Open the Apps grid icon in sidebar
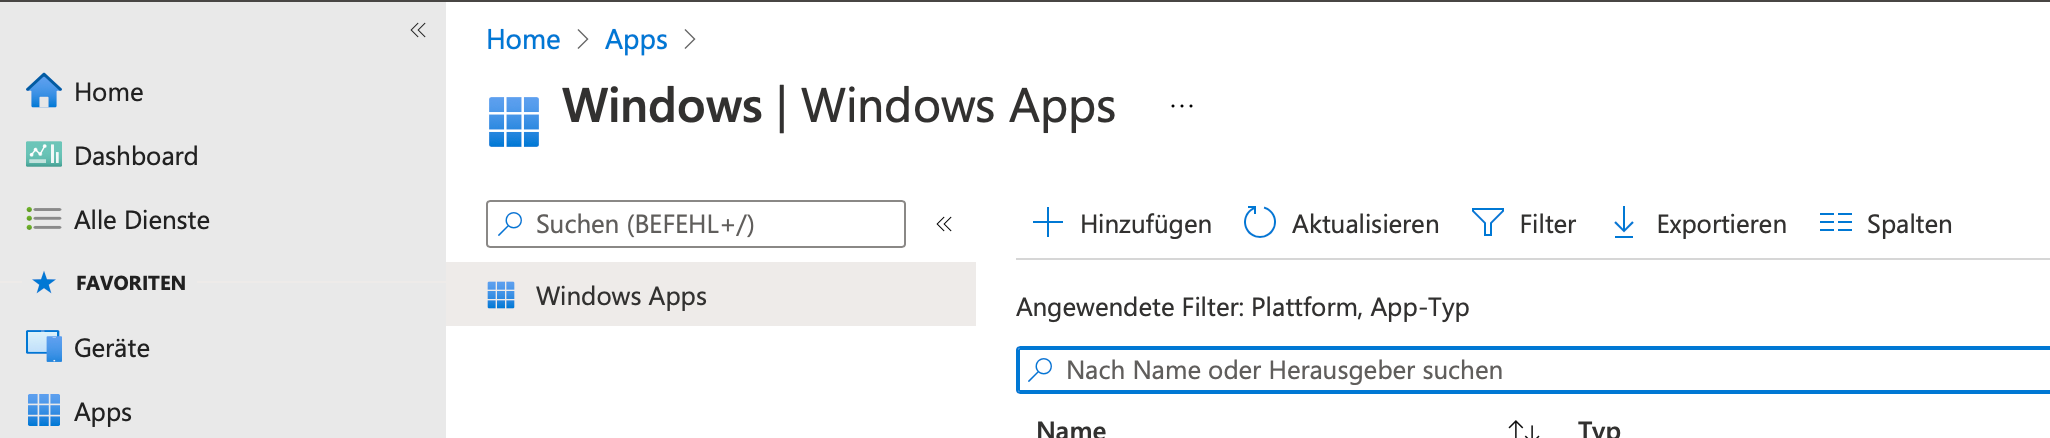2050x438 pixels. coord(43,410)
